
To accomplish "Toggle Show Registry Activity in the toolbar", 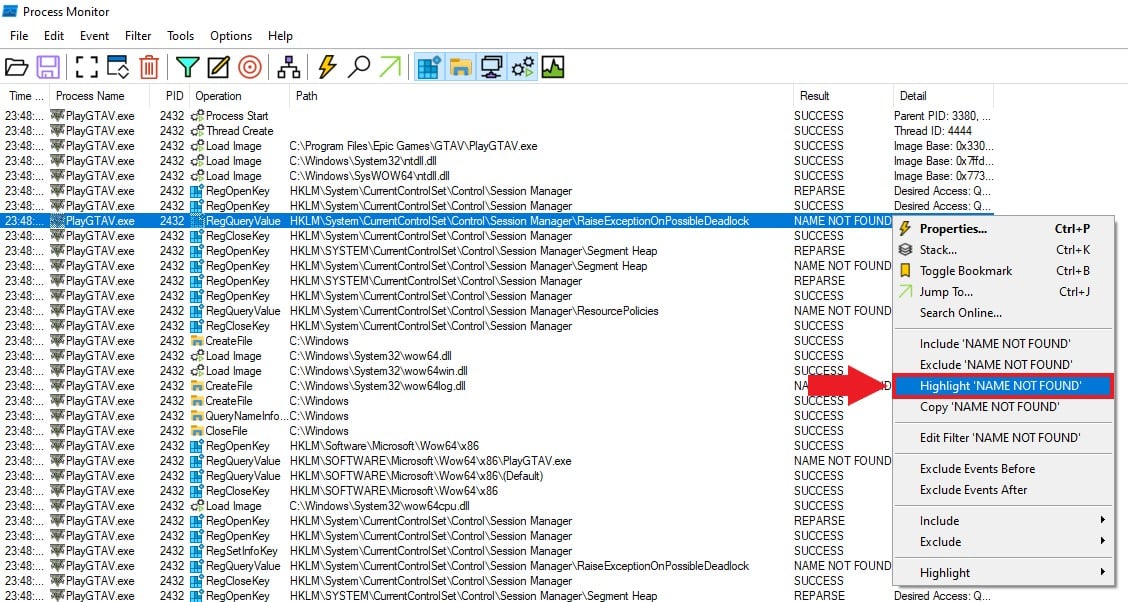I will point(429,68).
